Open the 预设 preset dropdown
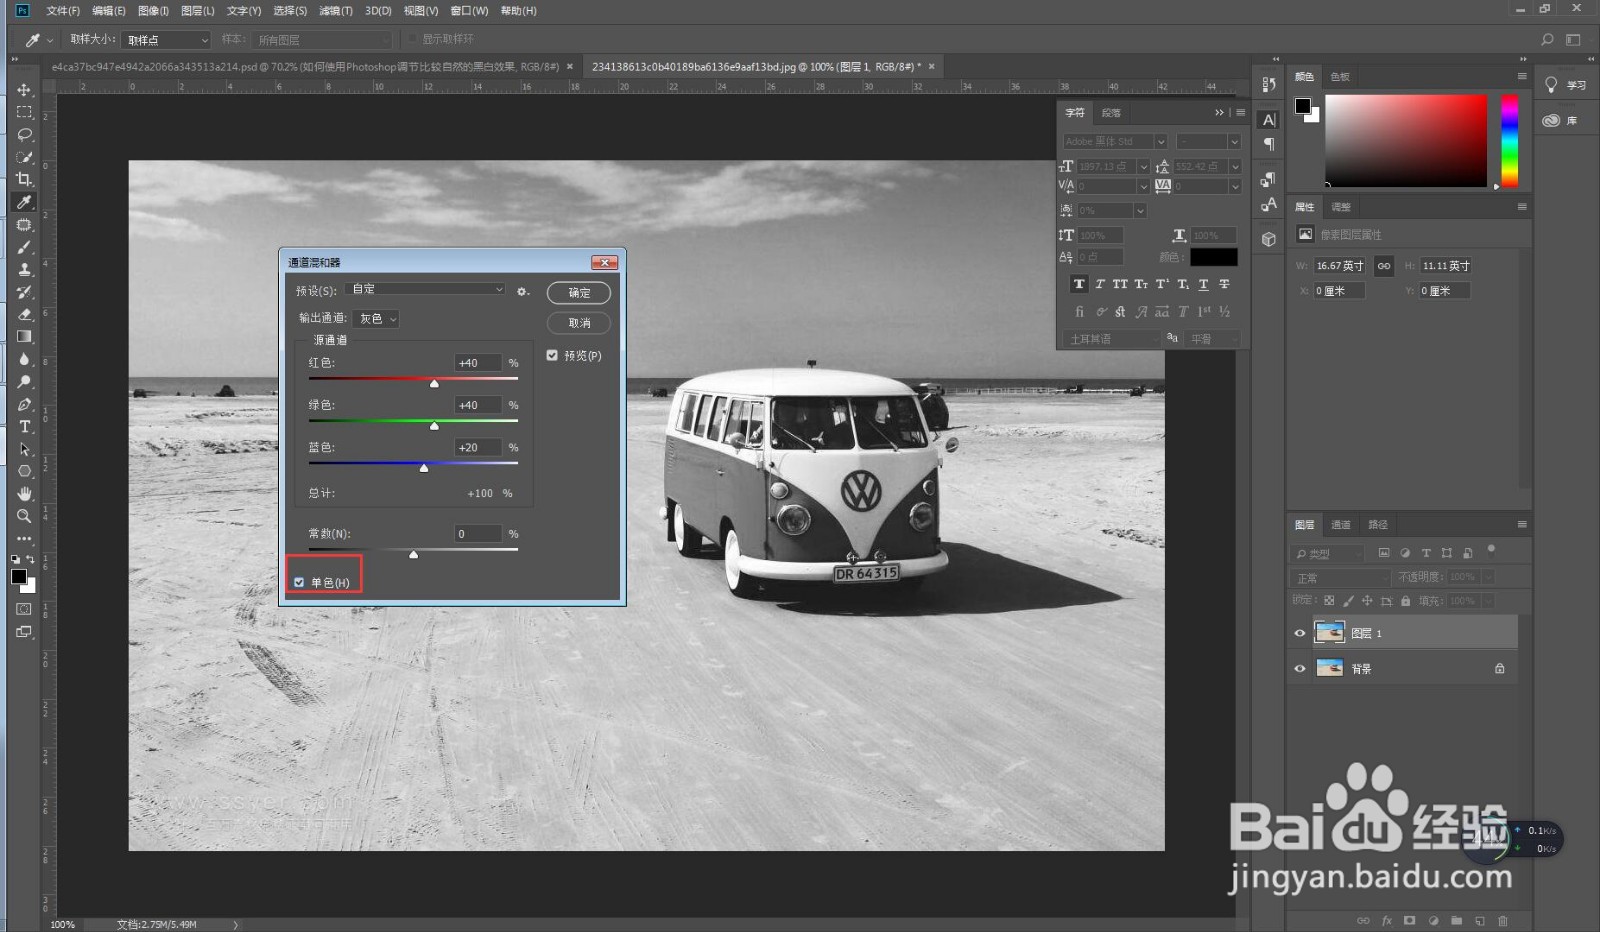The height and width of the screenshot is (932, 1600). (x=426, y=289)
